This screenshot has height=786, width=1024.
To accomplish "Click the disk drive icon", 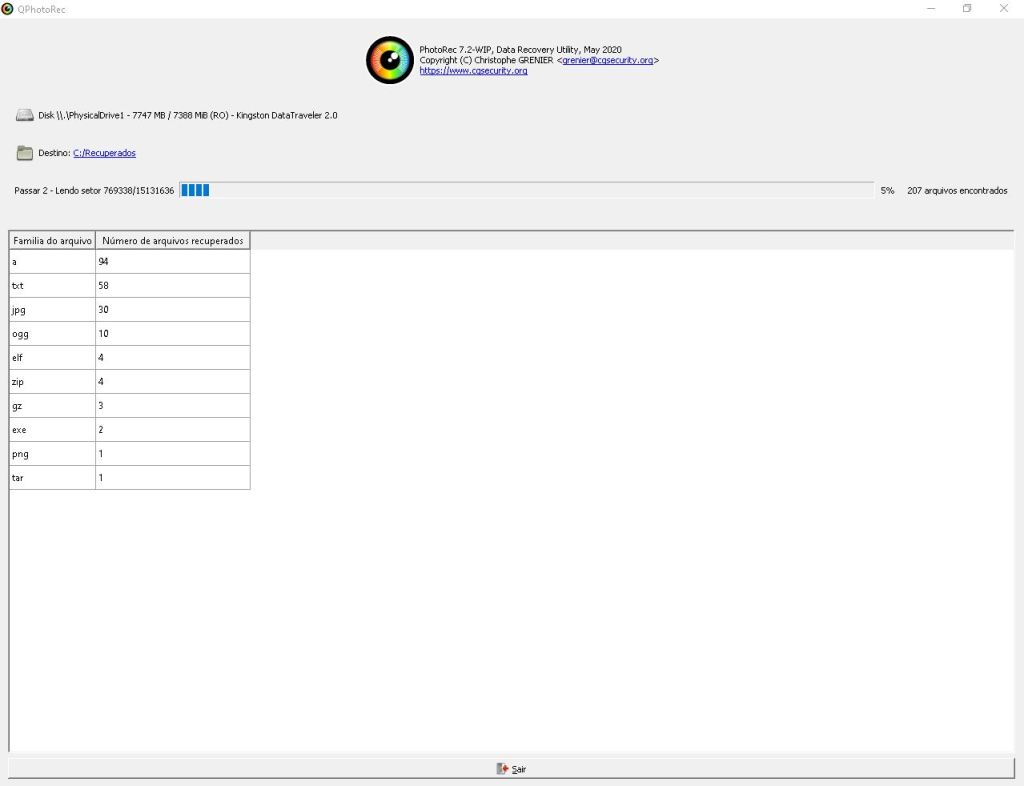I will coord(25,116).
